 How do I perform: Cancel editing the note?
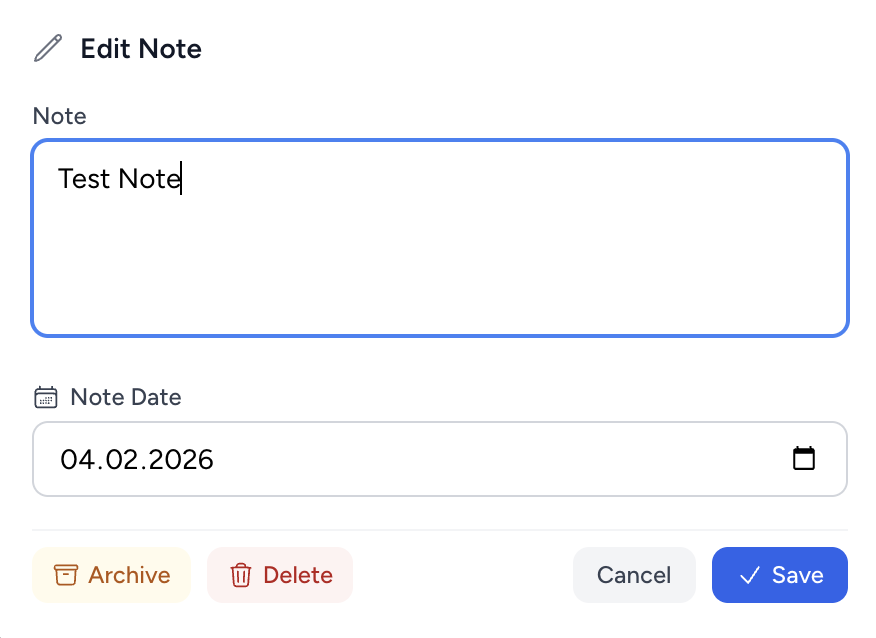634,575
